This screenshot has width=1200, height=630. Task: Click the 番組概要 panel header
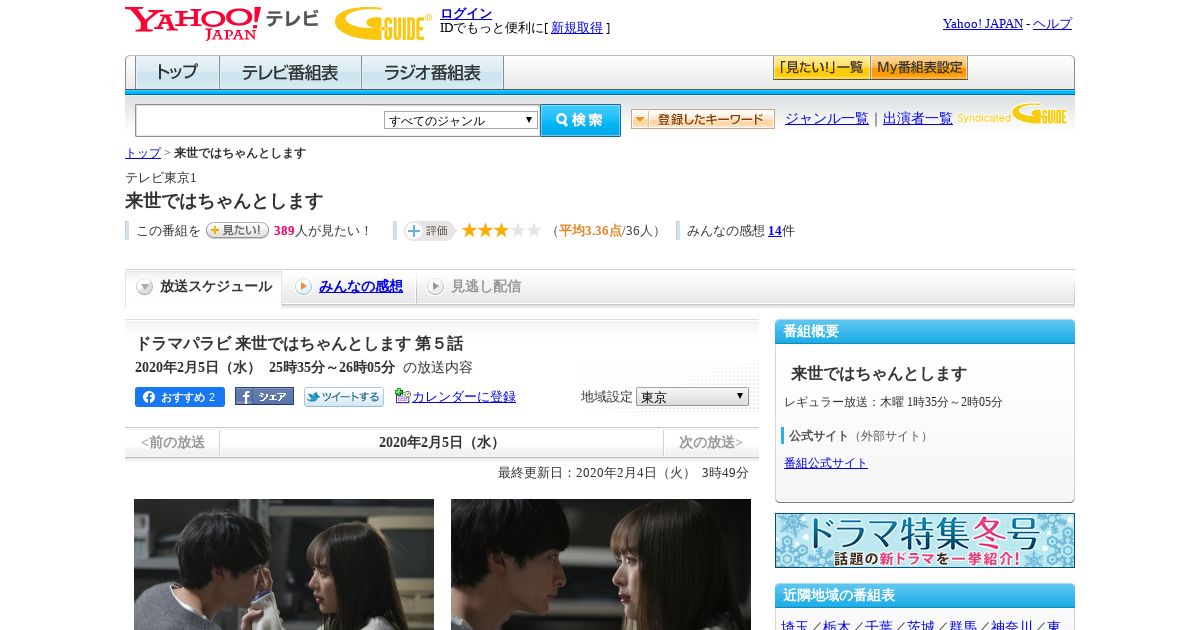point(925,332)
